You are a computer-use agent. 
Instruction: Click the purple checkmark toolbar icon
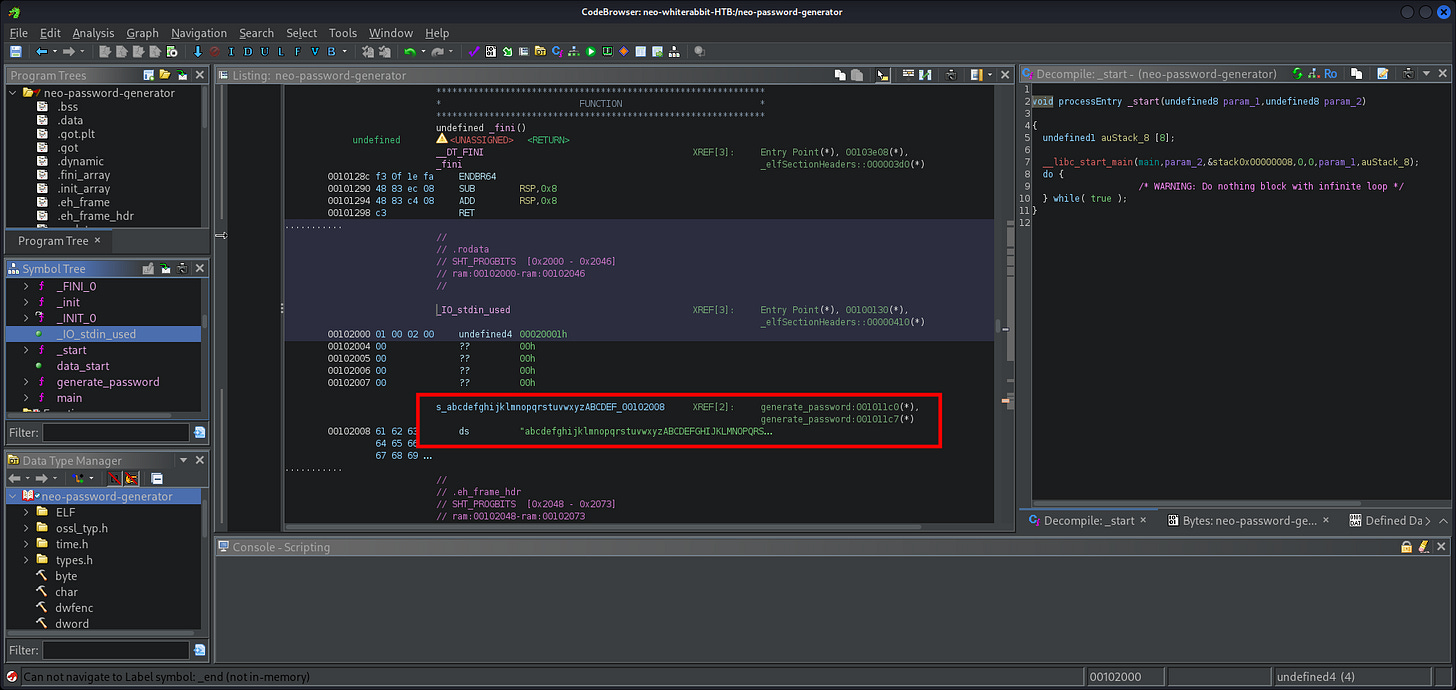pos(474,52)
